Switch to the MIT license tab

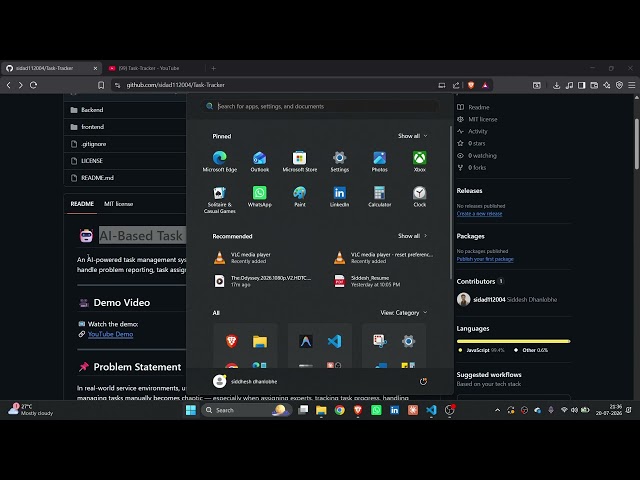pyautogui.click(x=118, y=204)
